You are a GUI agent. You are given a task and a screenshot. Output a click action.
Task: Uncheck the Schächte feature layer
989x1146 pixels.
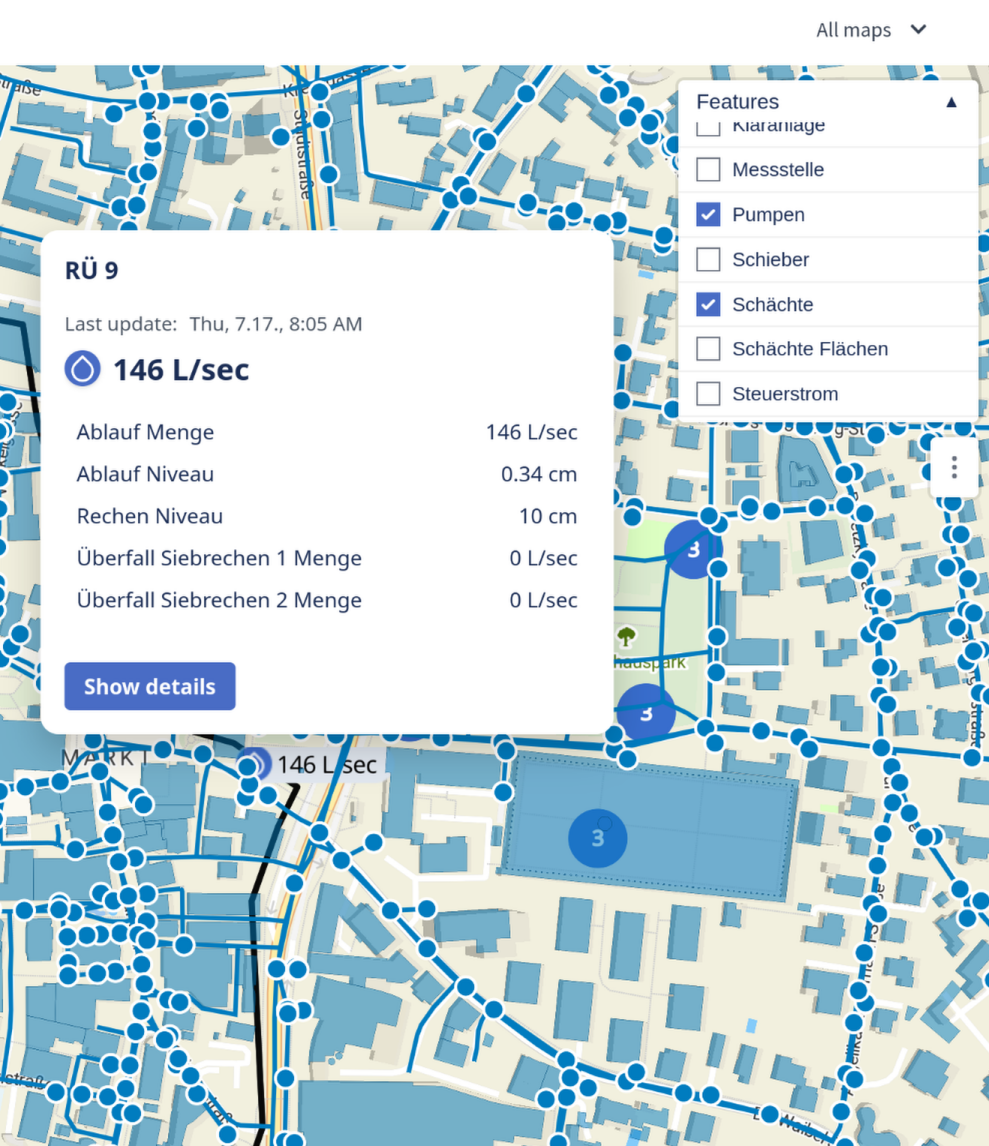pos(707,304)
